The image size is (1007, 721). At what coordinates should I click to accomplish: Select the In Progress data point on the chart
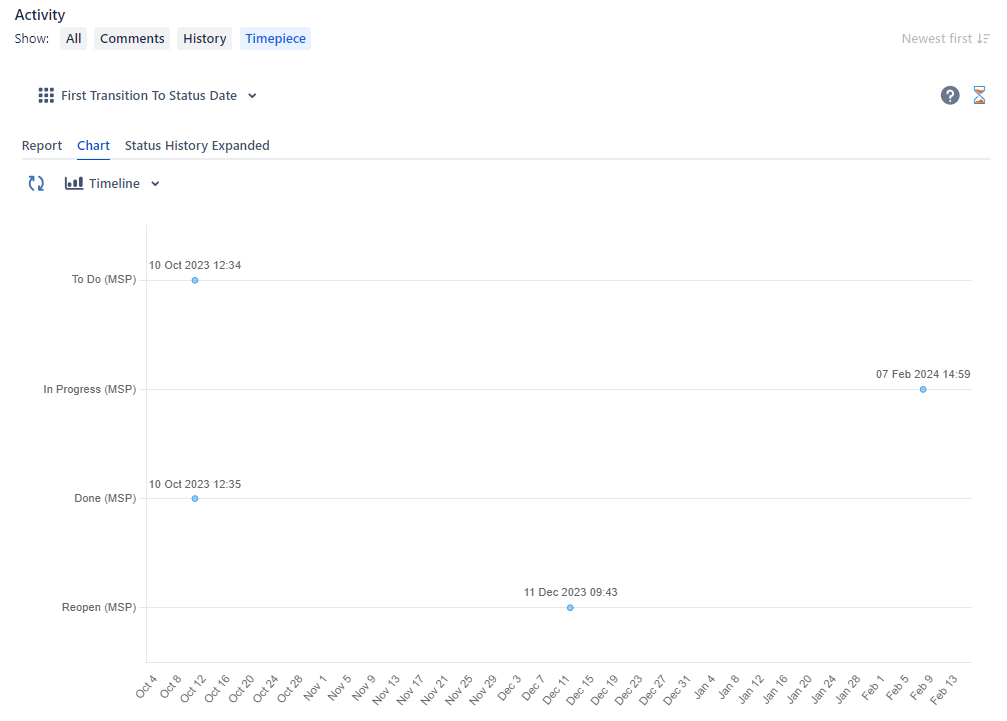click(922, 390)
